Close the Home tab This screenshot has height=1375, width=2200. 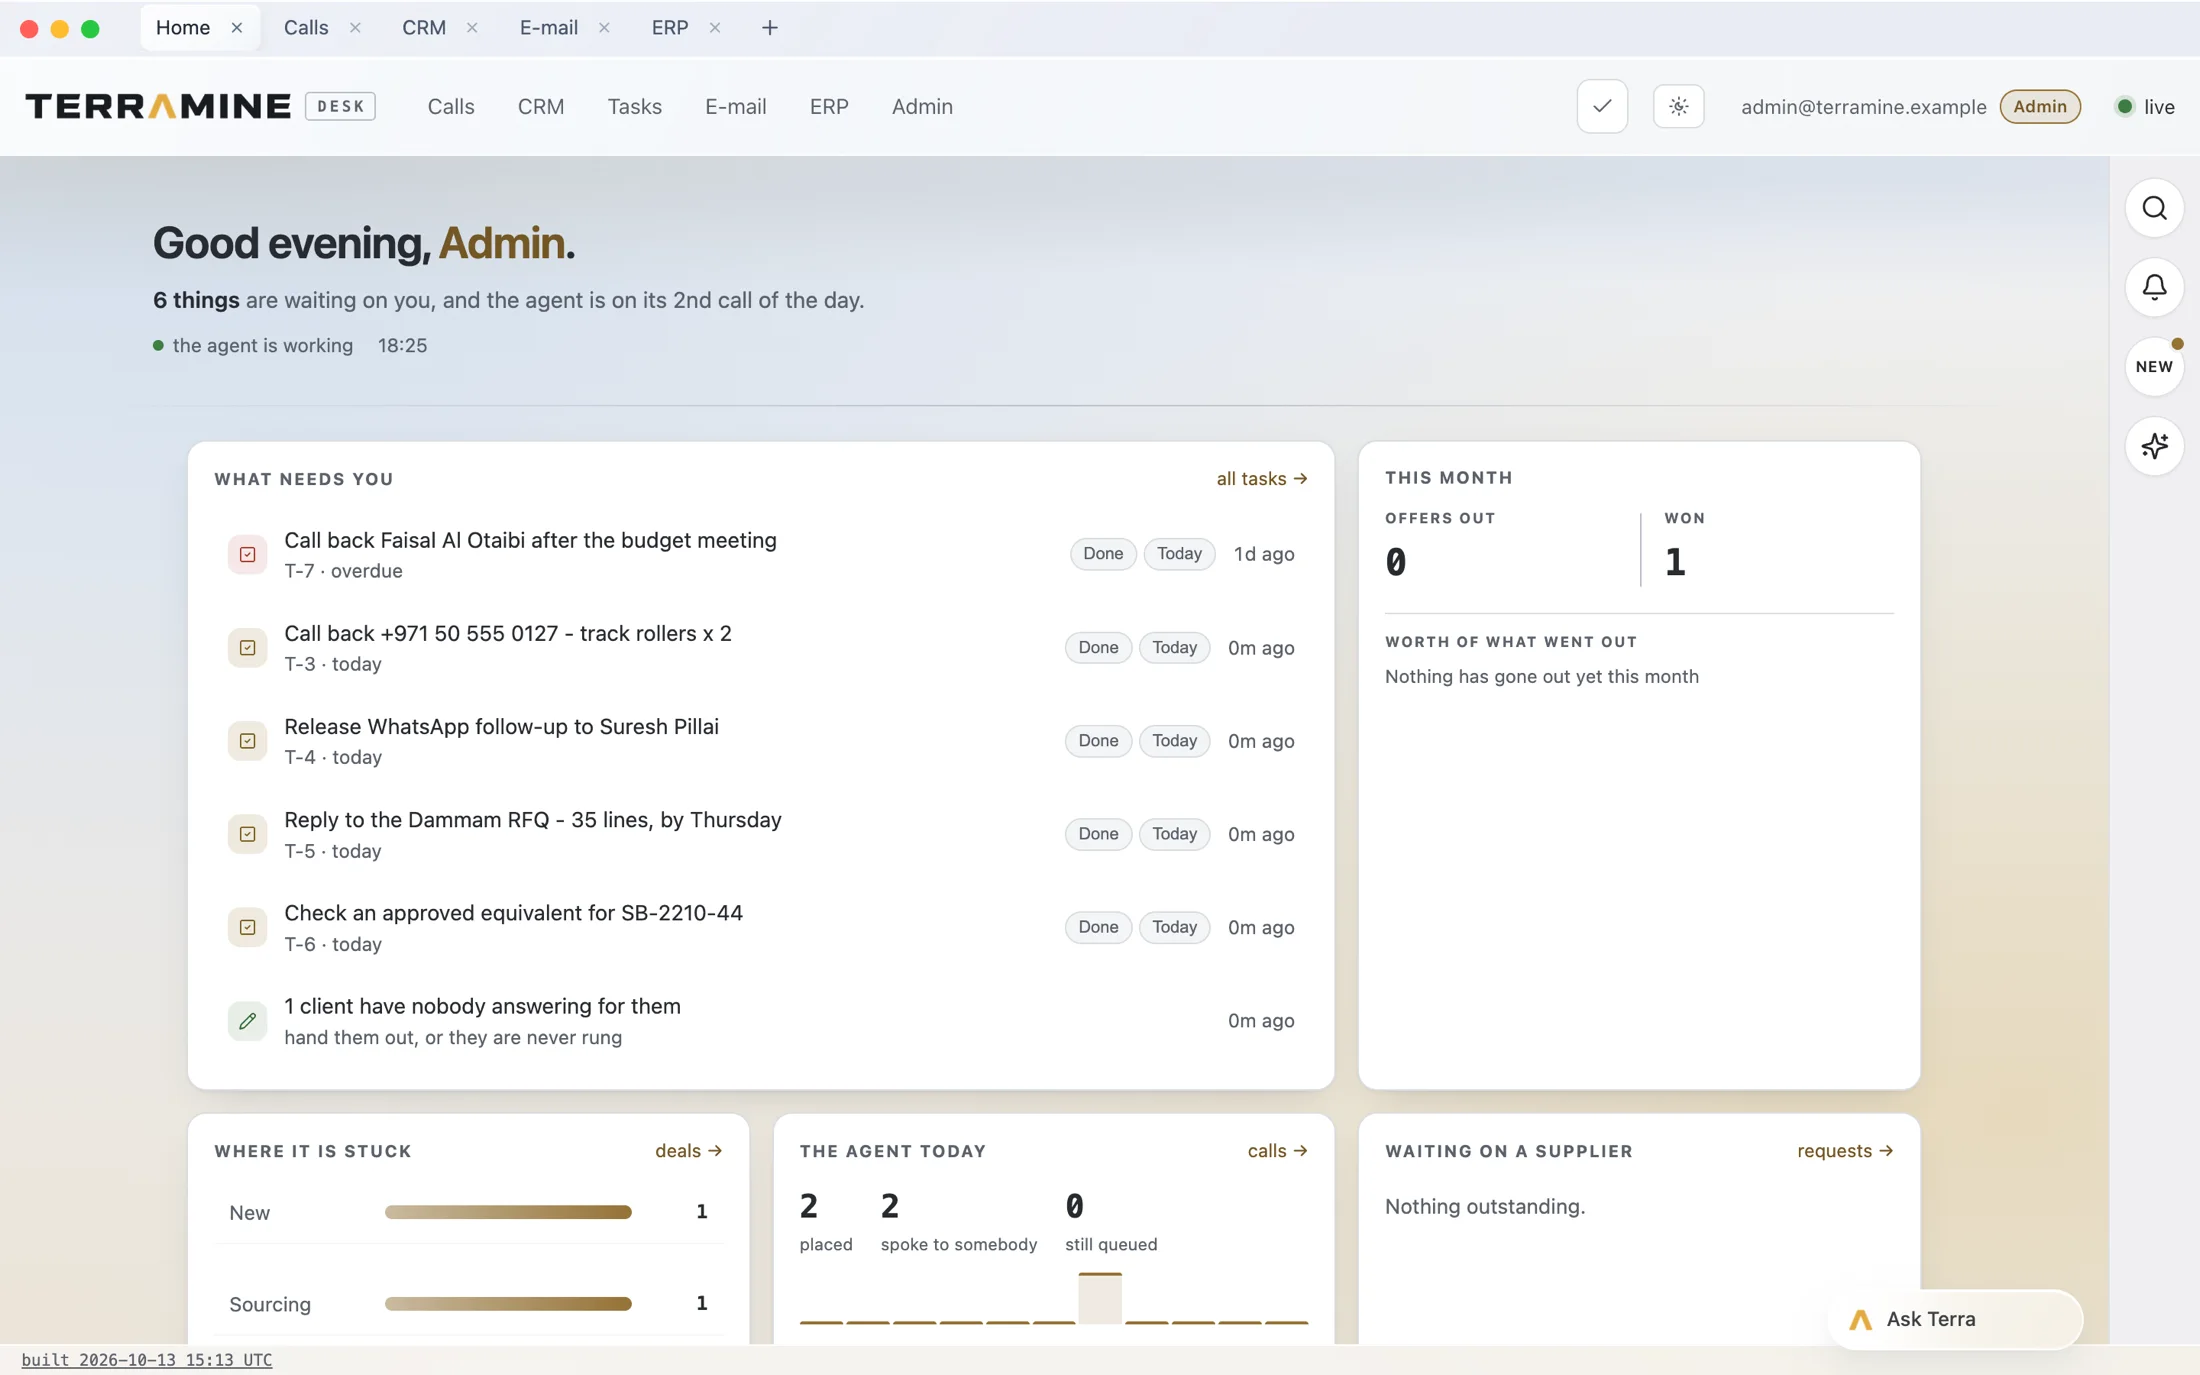pos(237,28)
